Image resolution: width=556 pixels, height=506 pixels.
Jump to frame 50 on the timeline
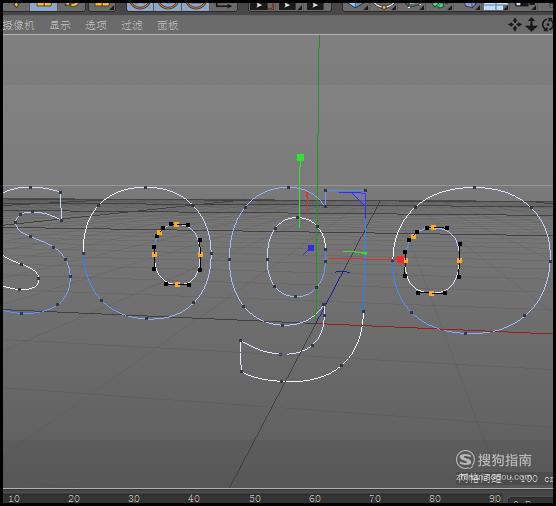pyautogui.click(x=255, y=498)
